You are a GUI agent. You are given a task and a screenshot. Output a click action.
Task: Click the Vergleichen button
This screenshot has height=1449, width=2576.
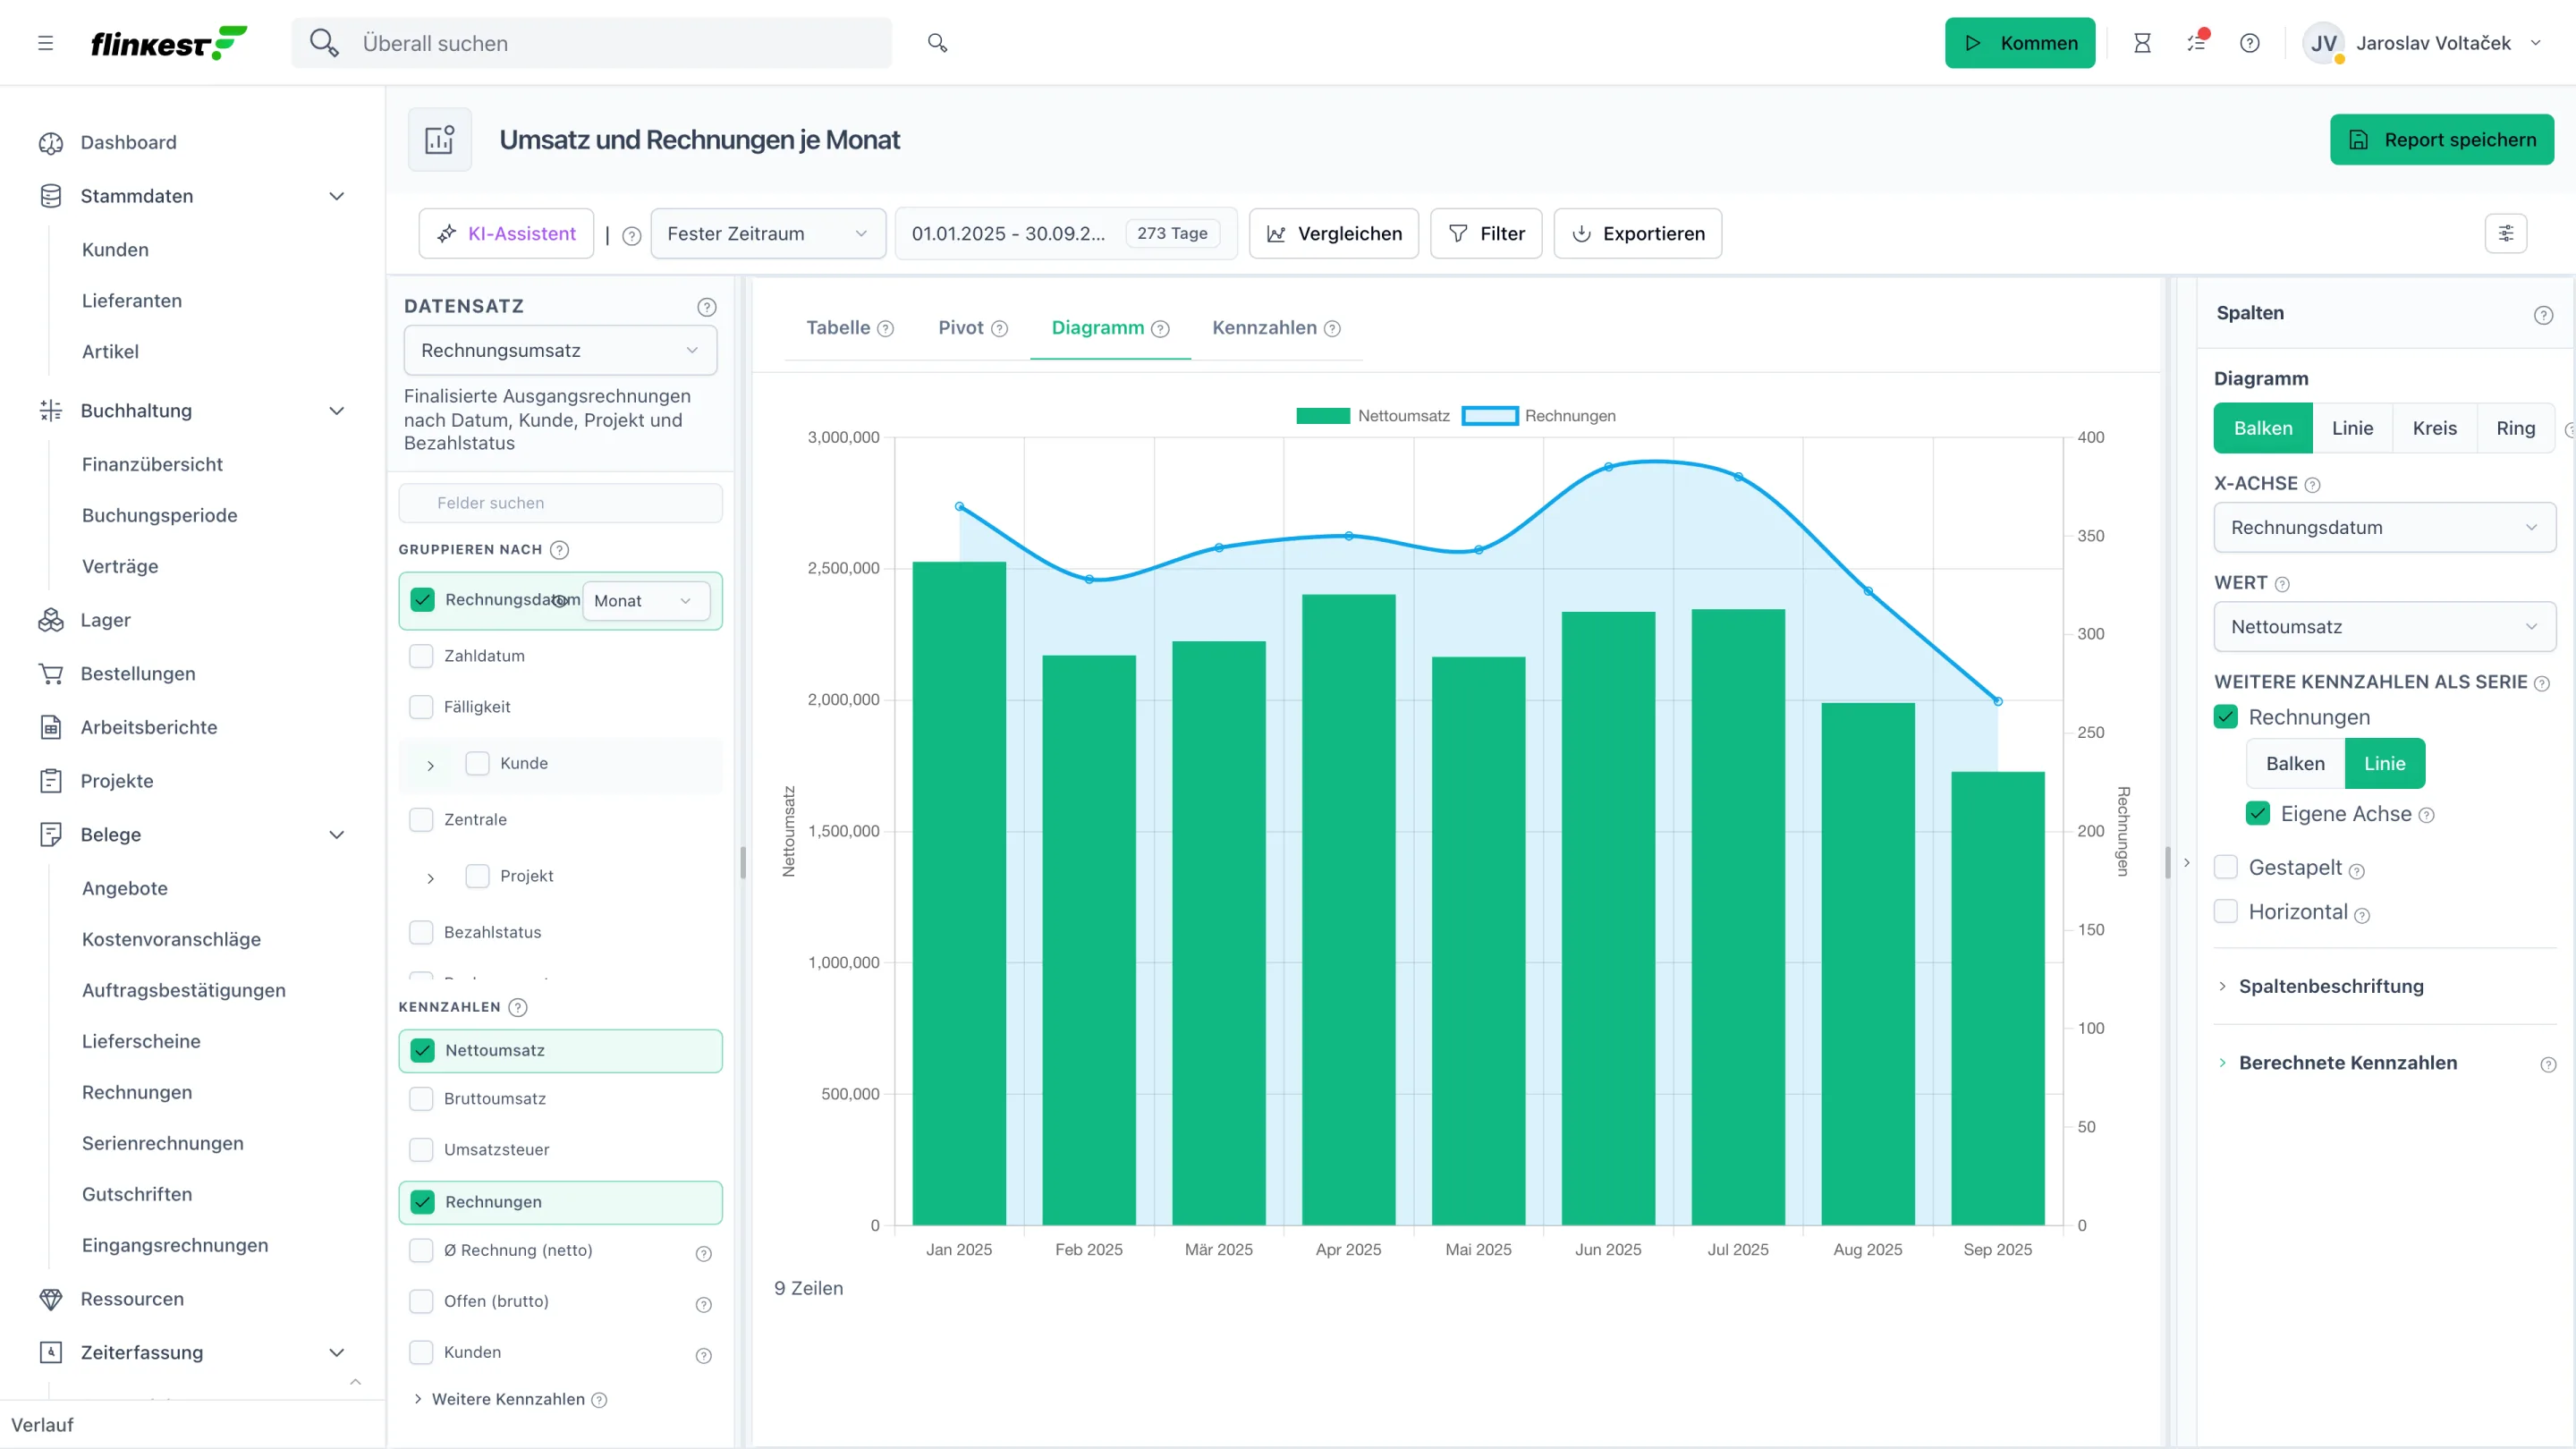click(1333, 233)
